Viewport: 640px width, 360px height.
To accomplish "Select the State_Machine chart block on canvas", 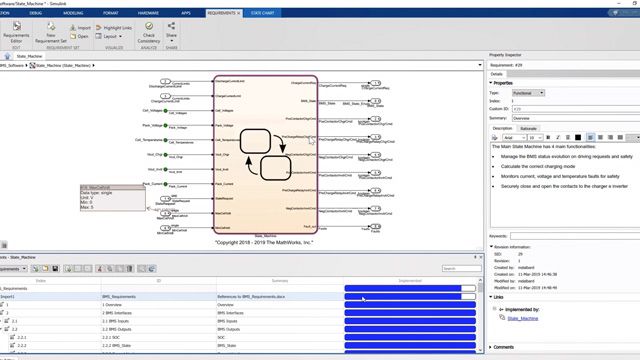I will coord(265,154).
